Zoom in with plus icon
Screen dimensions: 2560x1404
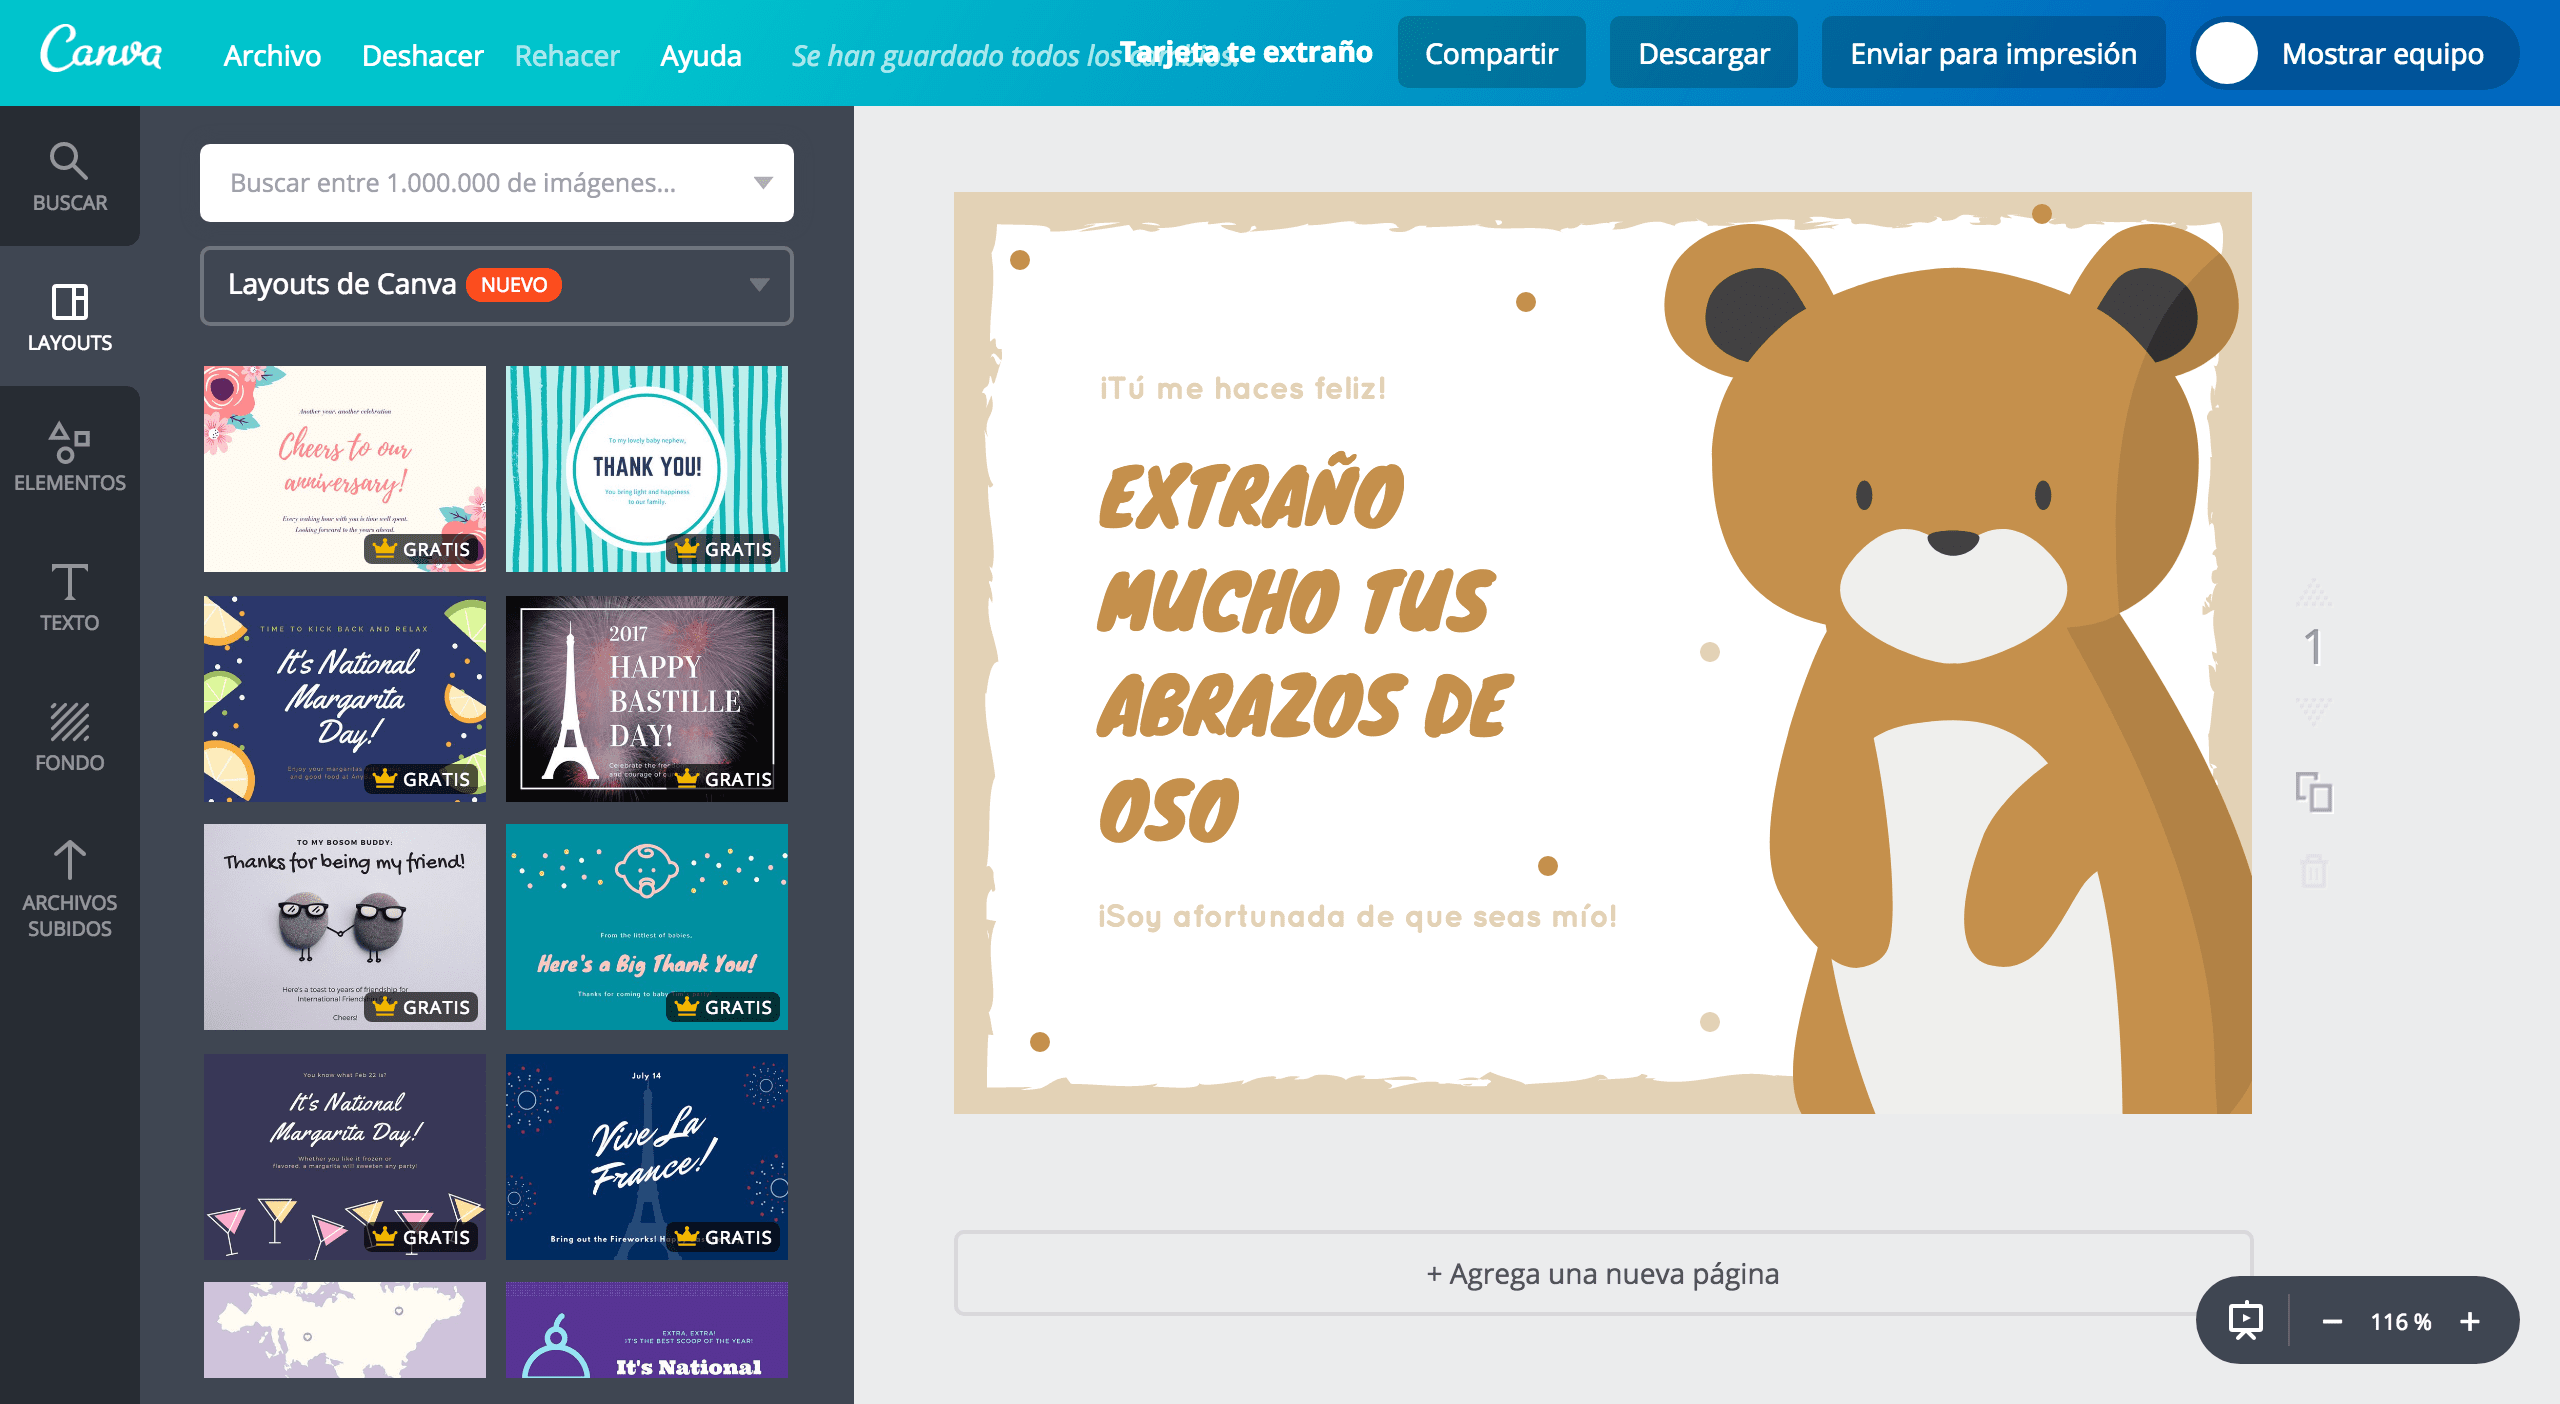(x=2470, y=1322)
